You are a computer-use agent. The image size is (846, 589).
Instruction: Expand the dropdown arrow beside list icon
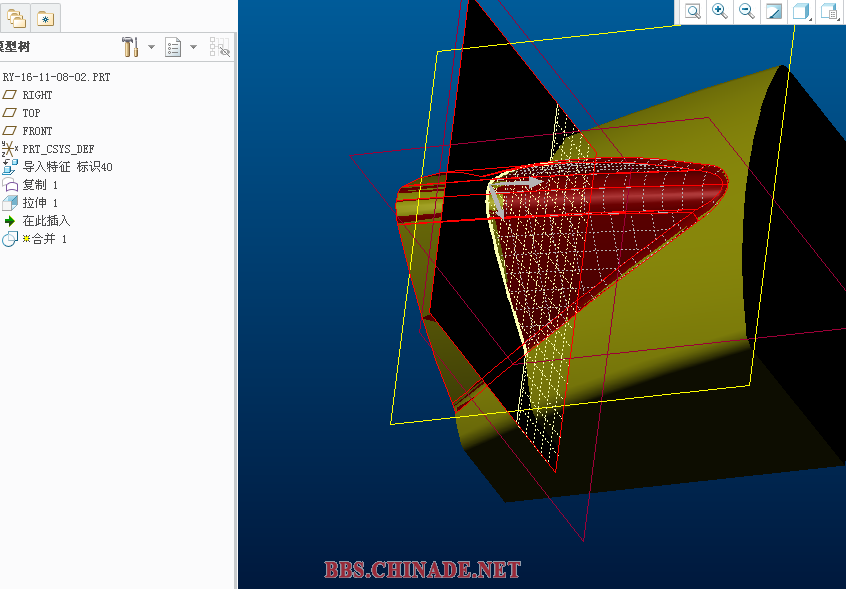(193, 47)
